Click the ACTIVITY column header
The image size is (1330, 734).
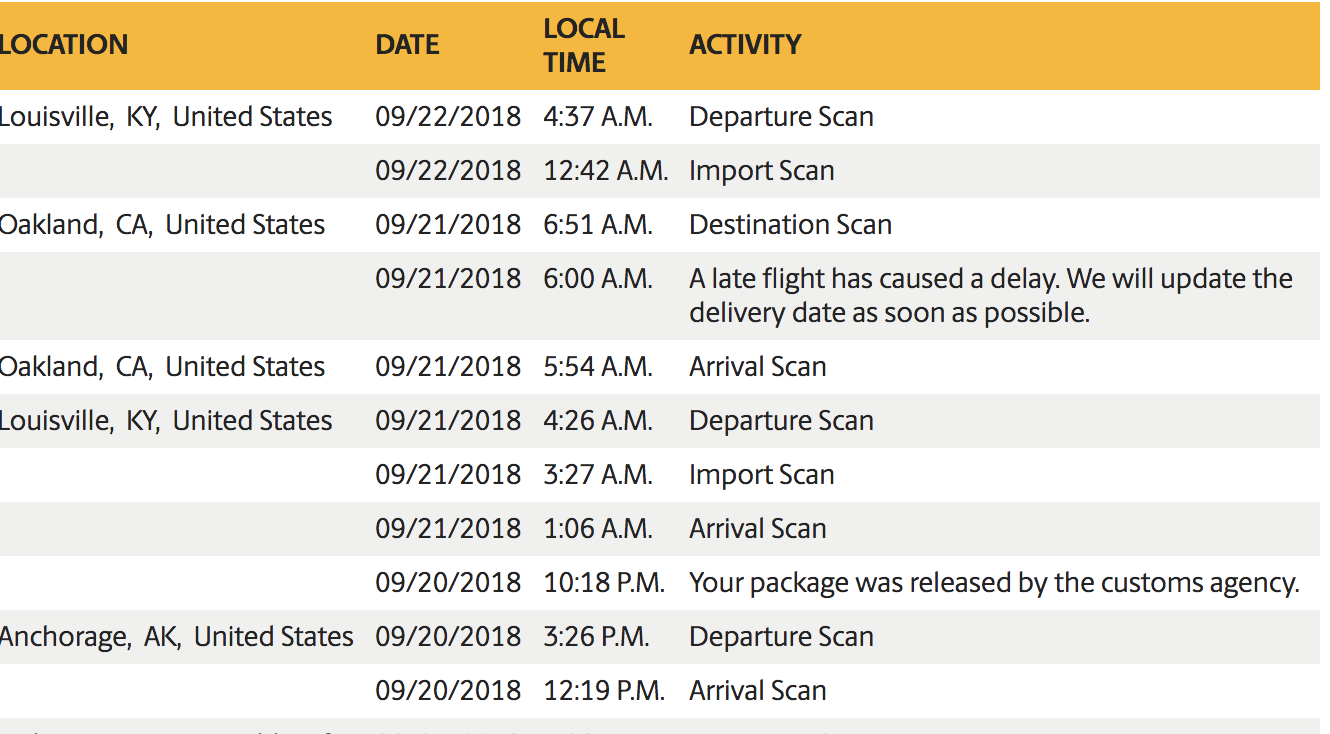pyautogui.click(x=745, y=45)
